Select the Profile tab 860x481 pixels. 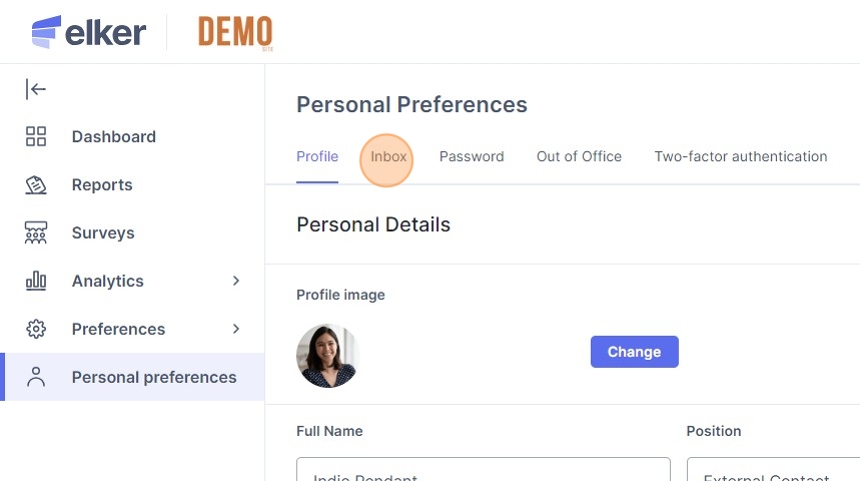pyautogui.click(x=317, y=156)
